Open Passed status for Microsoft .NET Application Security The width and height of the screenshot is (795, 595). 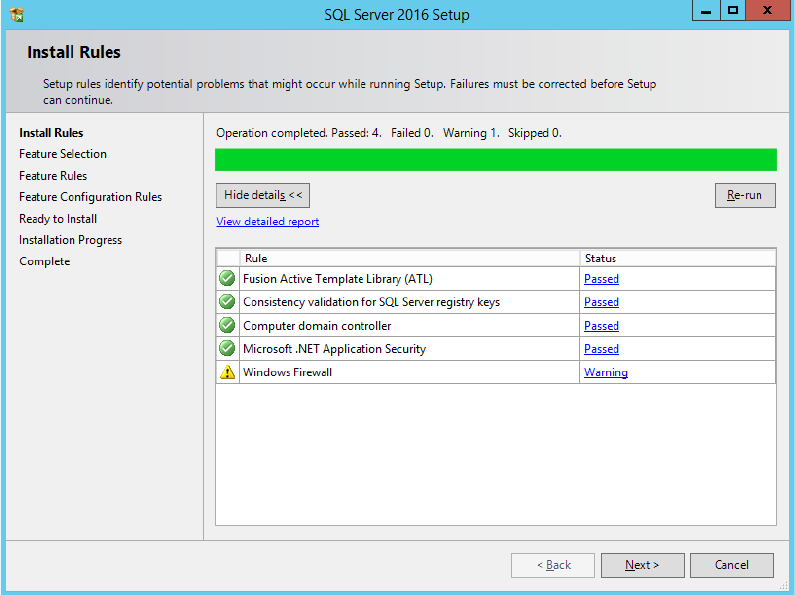601,349
